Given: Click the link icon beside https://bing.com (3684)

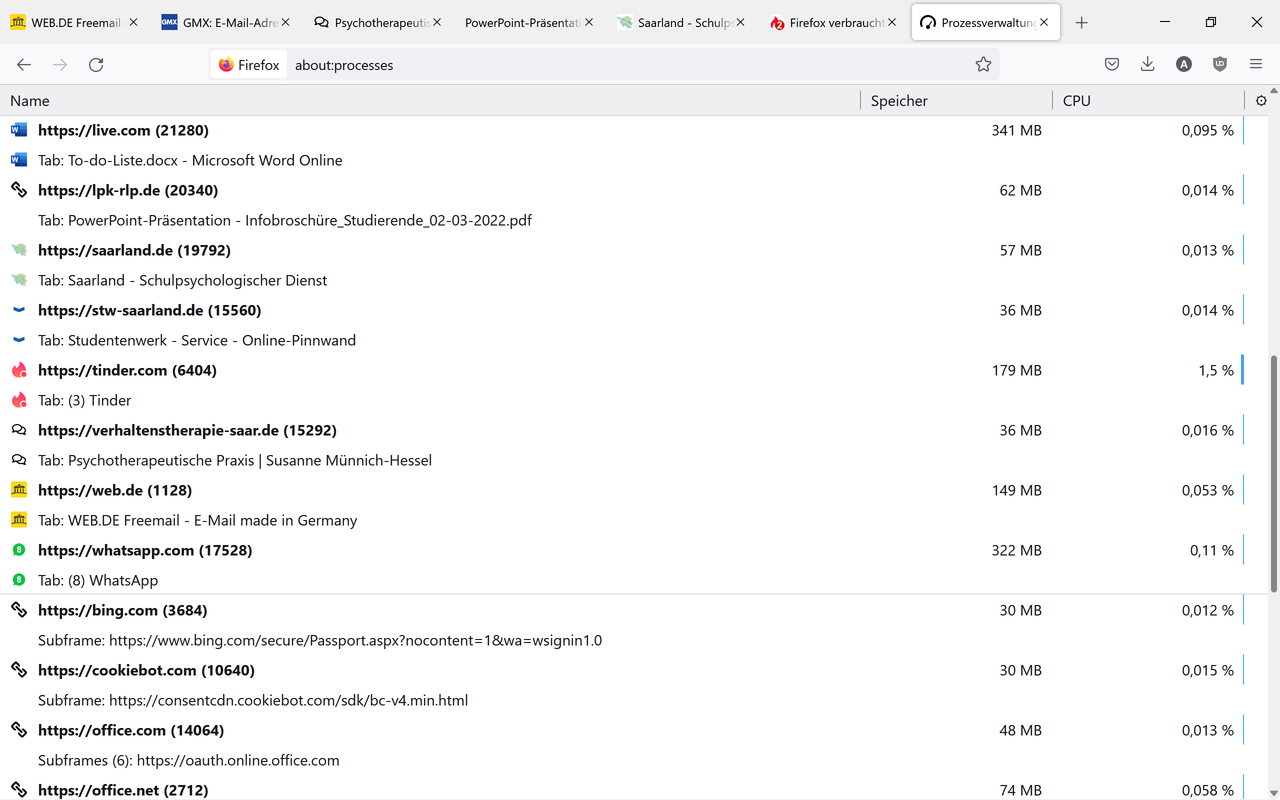Looking at the screenshot, I should tap(19, 610).
